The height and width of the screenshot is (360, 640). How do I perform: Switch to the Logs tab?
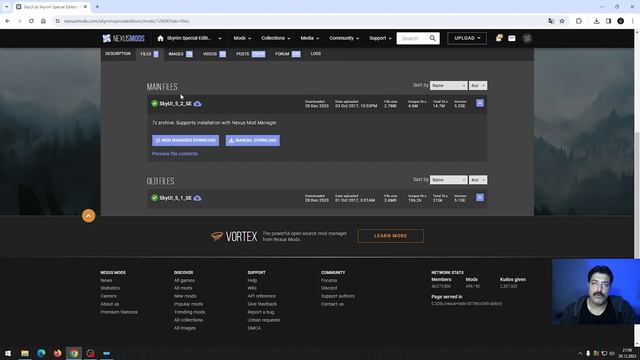(x=316, y=54)
